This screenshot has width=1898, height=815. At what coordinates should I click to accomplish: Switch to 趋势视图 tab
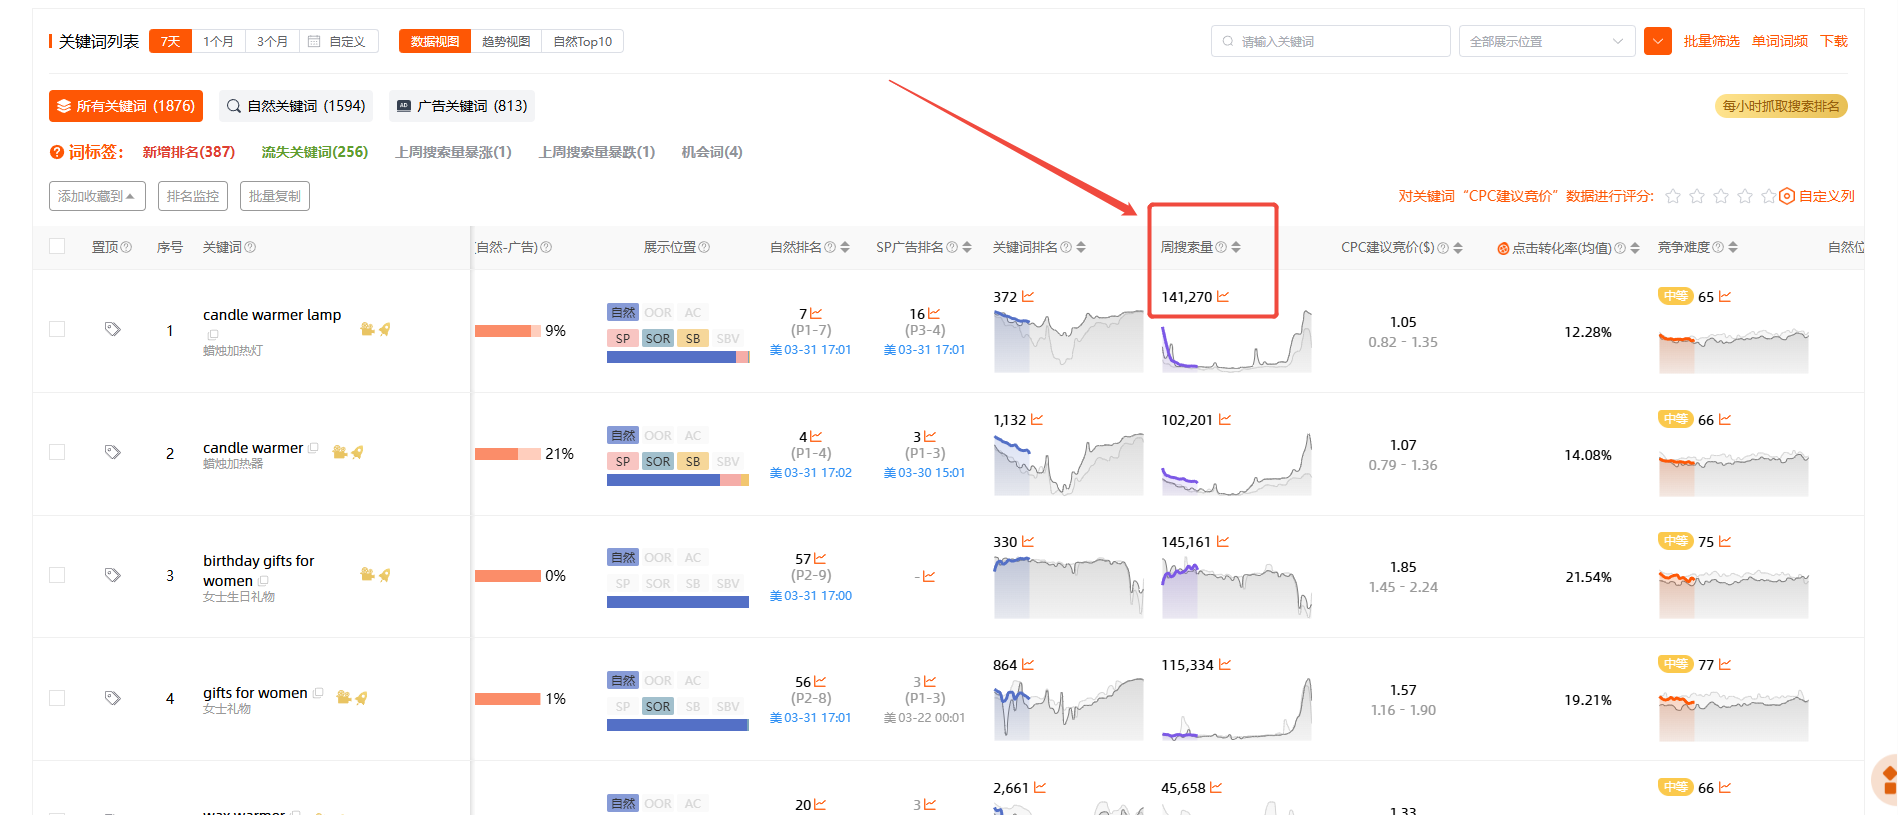[506, 41]
